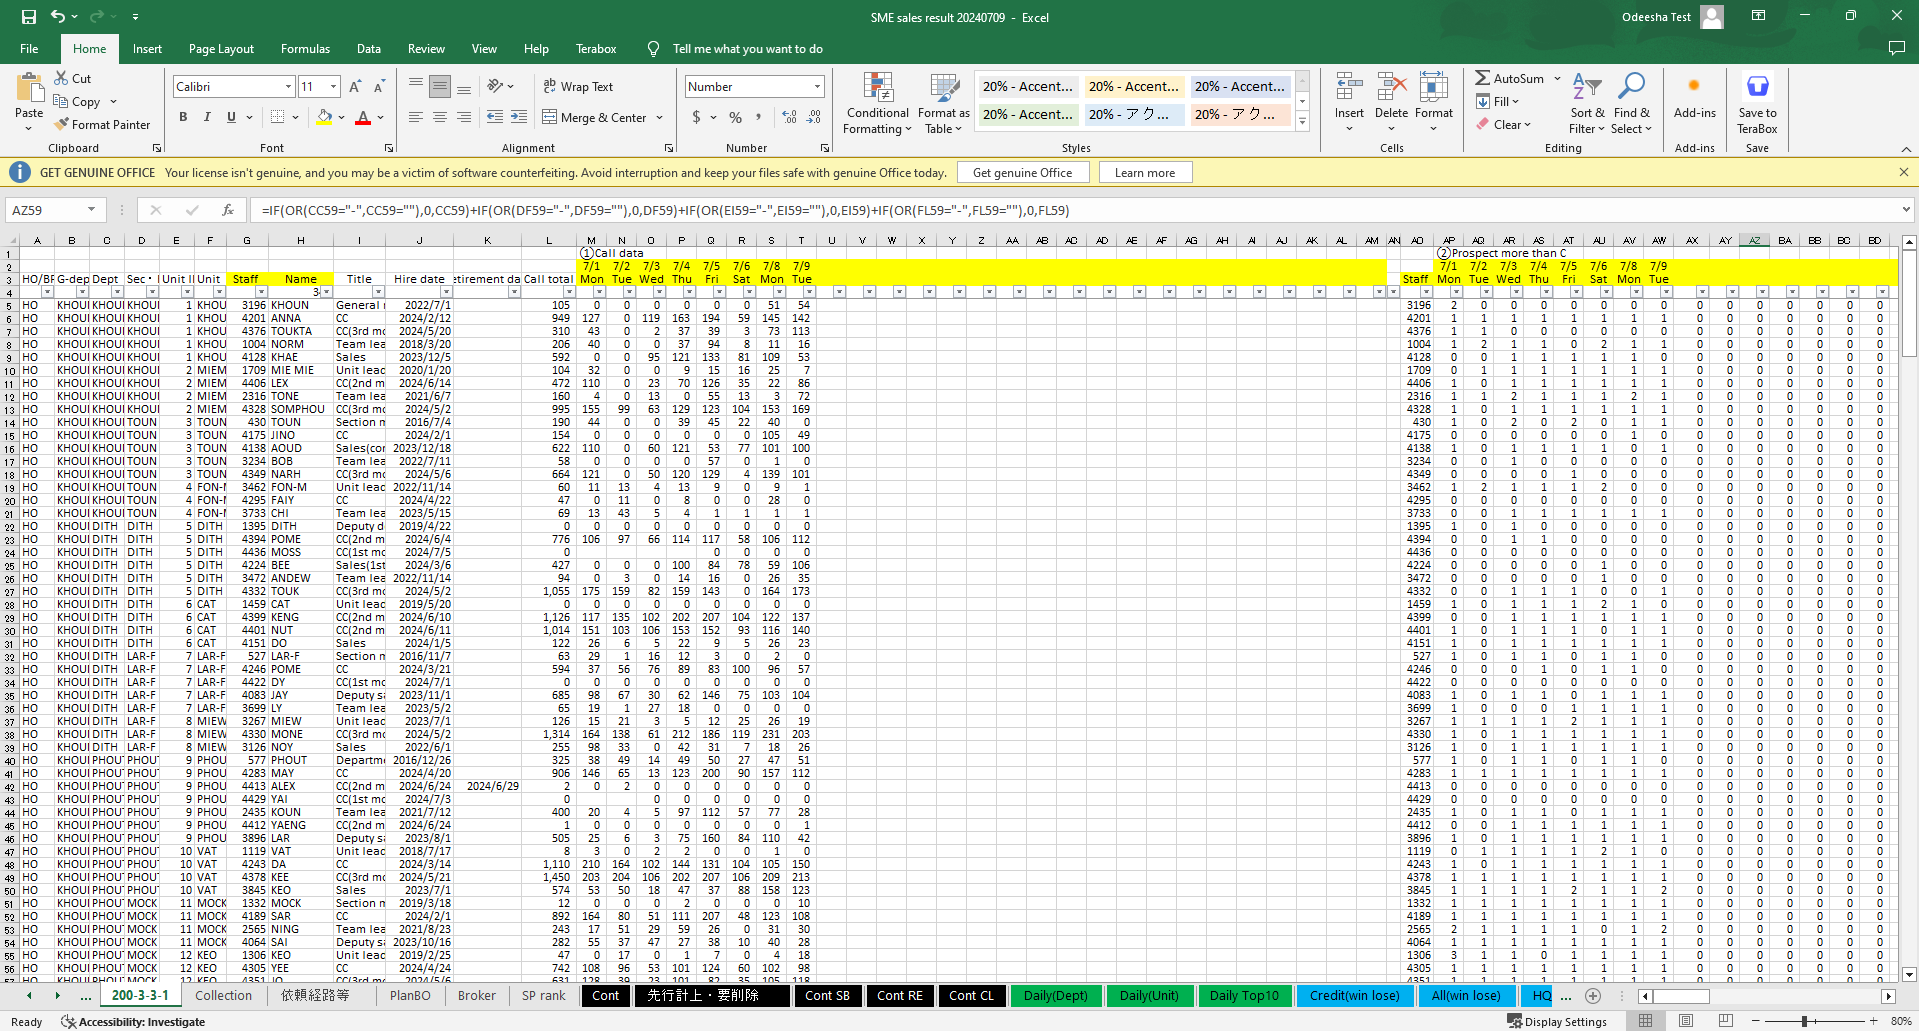Toggle Bold formatting
The height and width of the screenshot is (1031, 1919).
183,118
